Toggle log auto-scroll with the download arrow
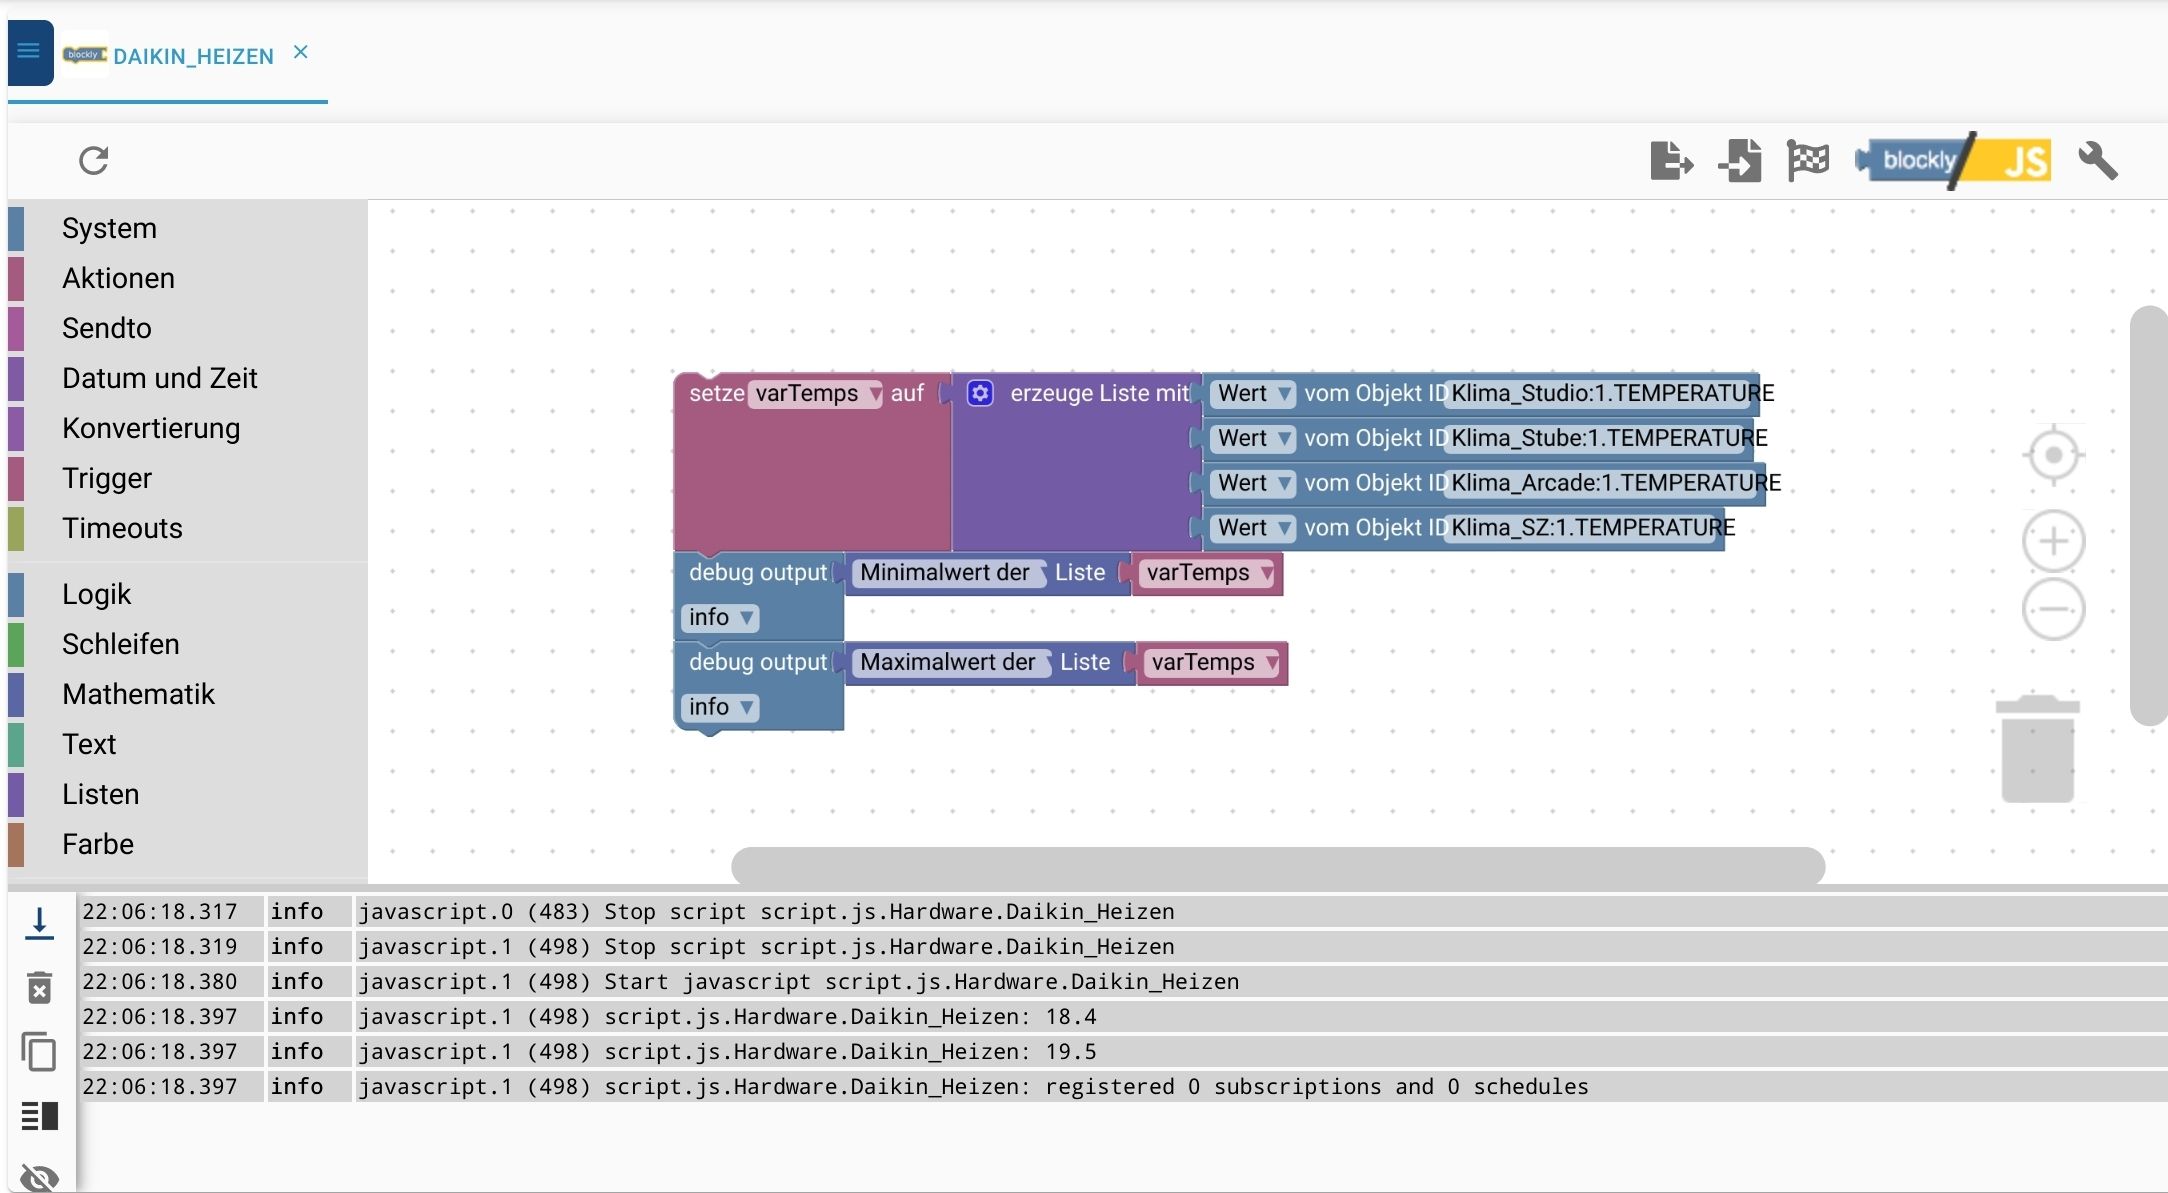2168x1193 pixels. point(39,923)
